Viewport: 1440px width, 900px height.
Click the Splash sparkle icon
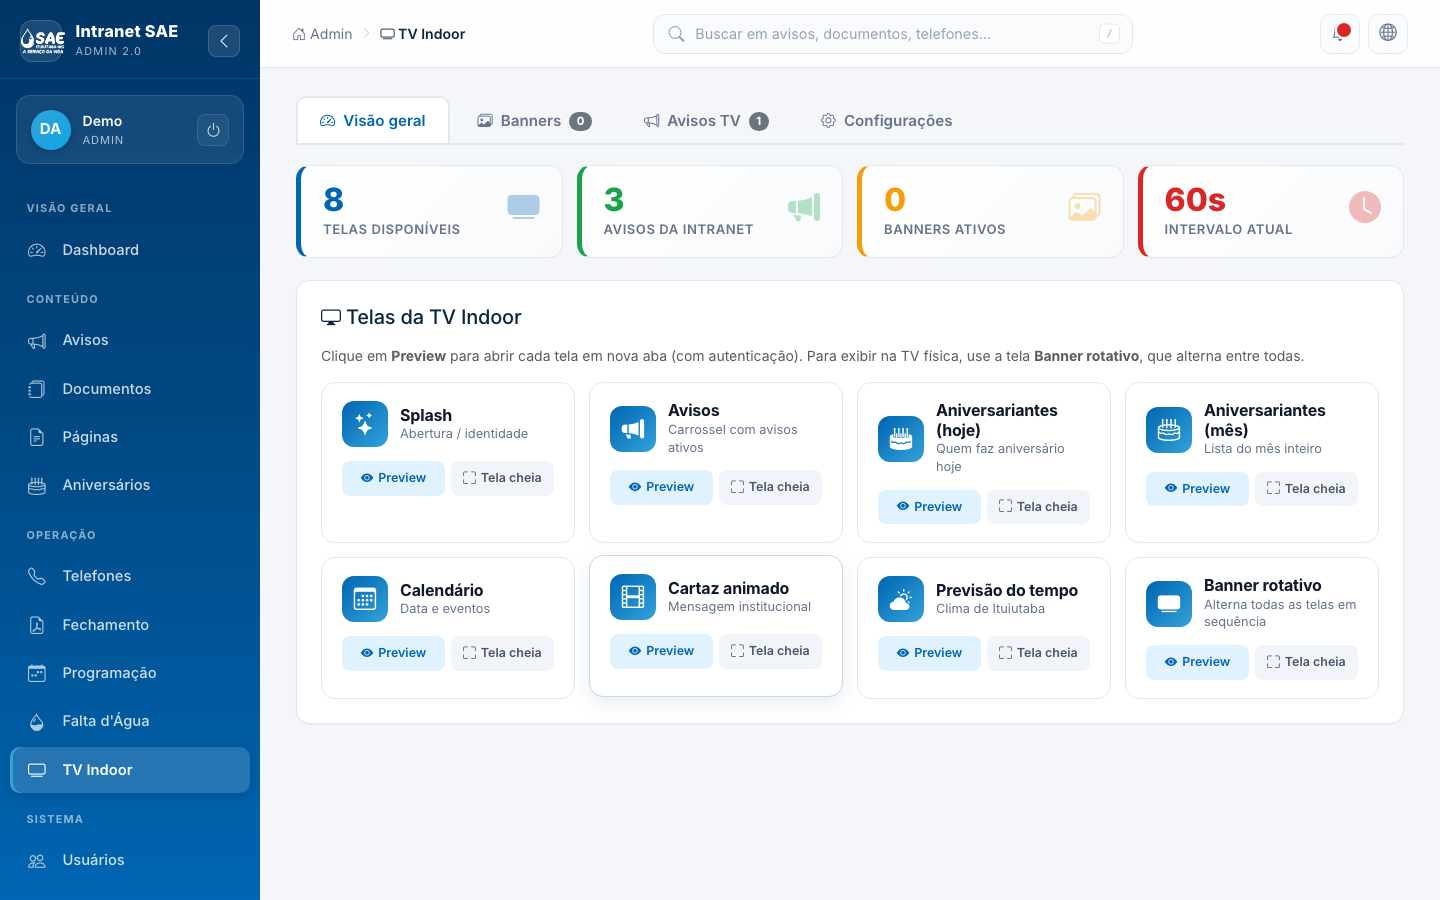(365, 424)
